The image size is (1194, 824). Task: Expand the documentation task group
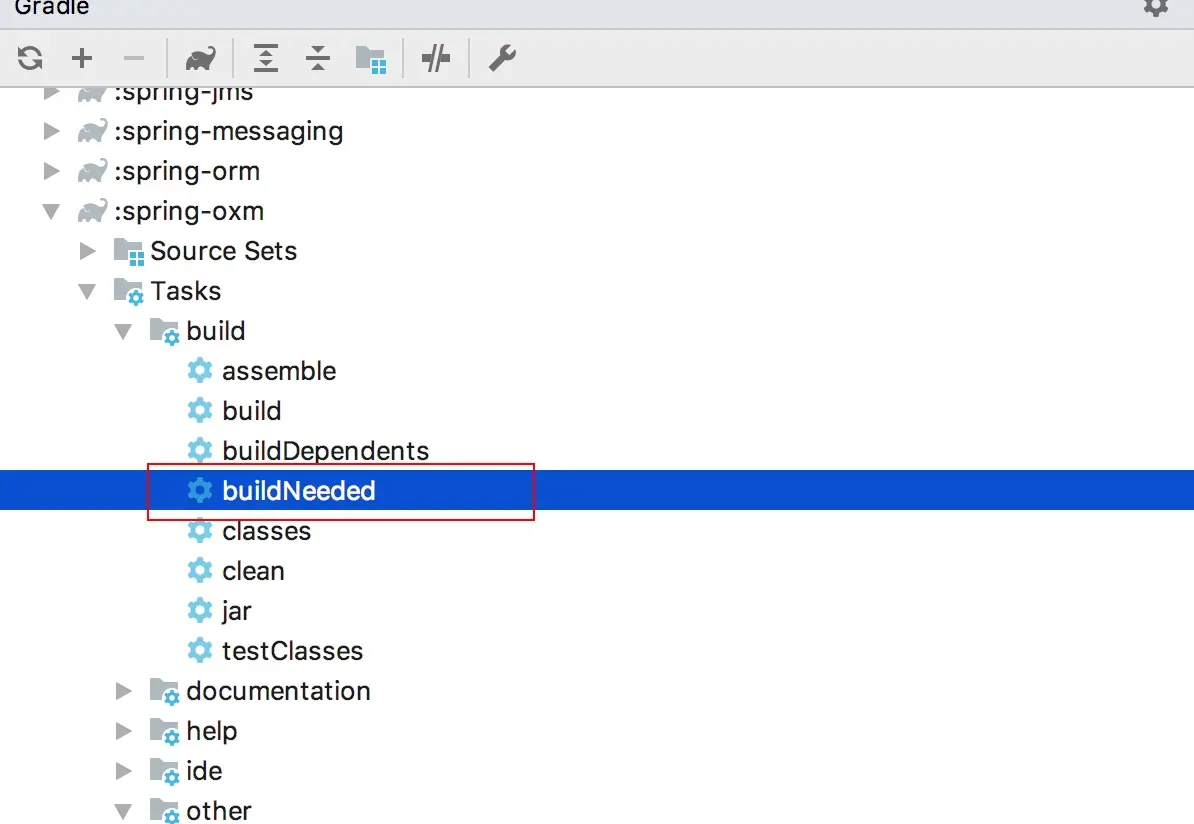(123, 691)
